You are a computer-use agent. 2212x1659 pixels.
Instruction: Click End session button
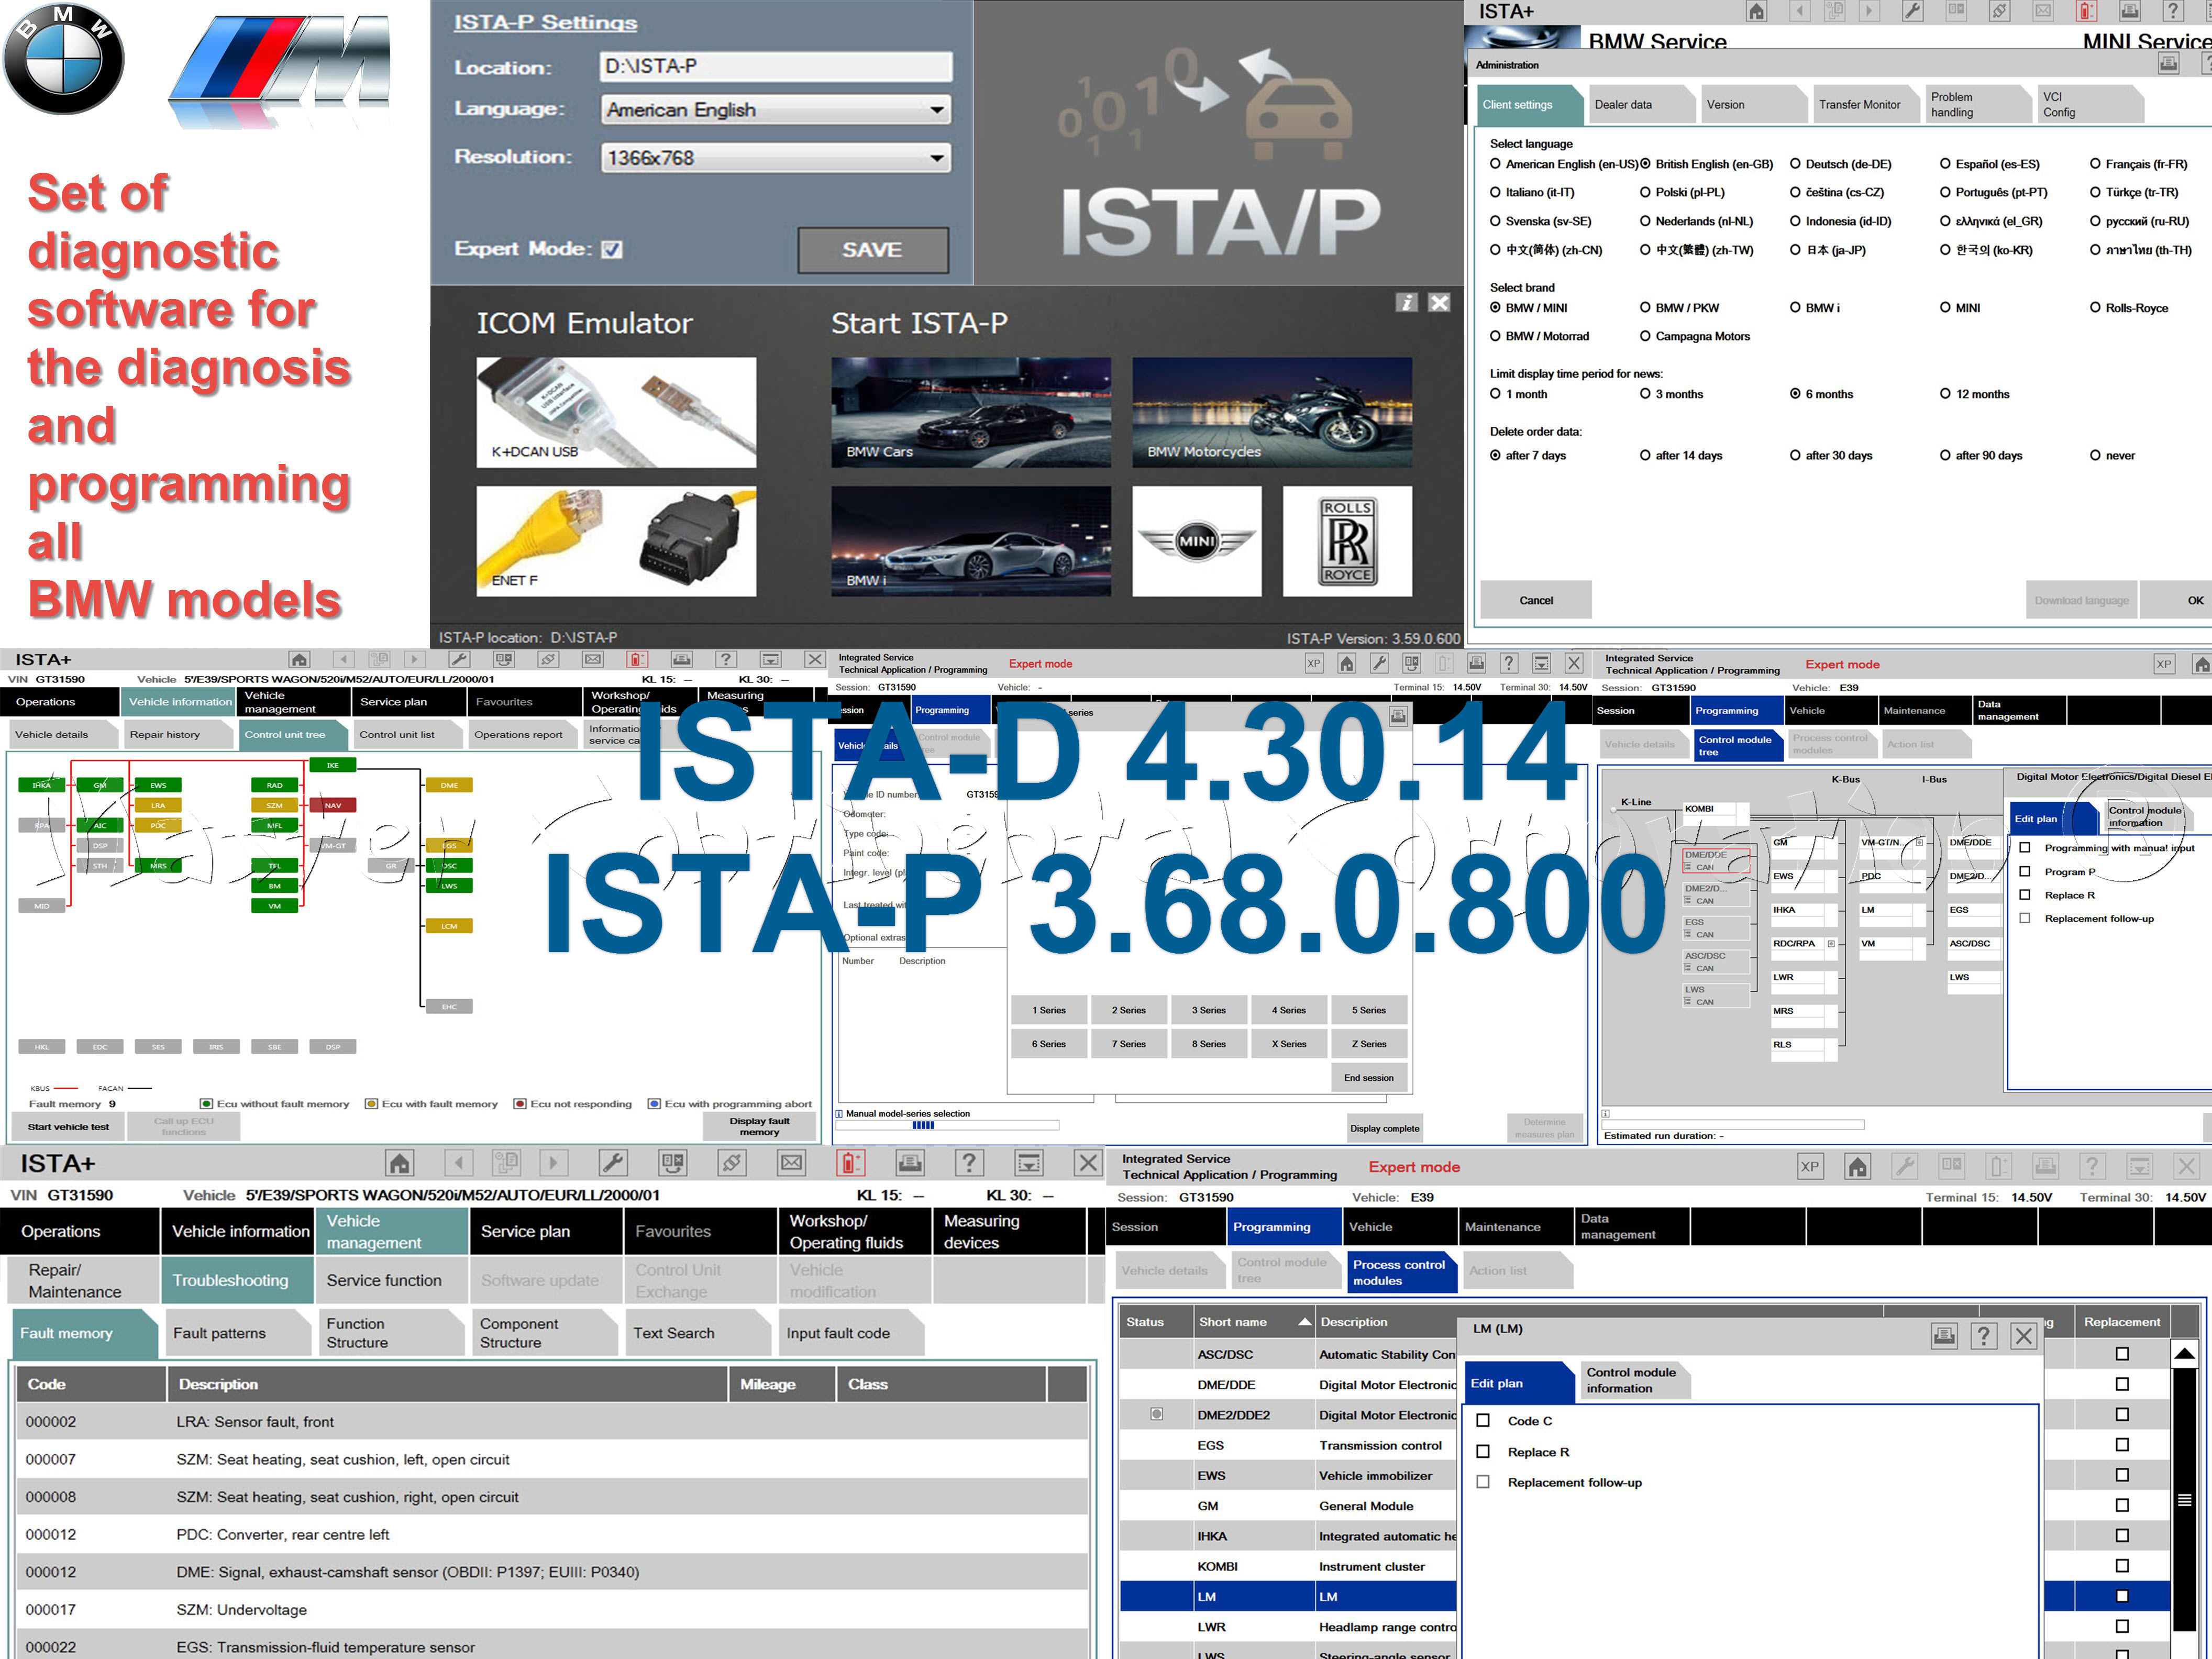click(1369, 1077)
